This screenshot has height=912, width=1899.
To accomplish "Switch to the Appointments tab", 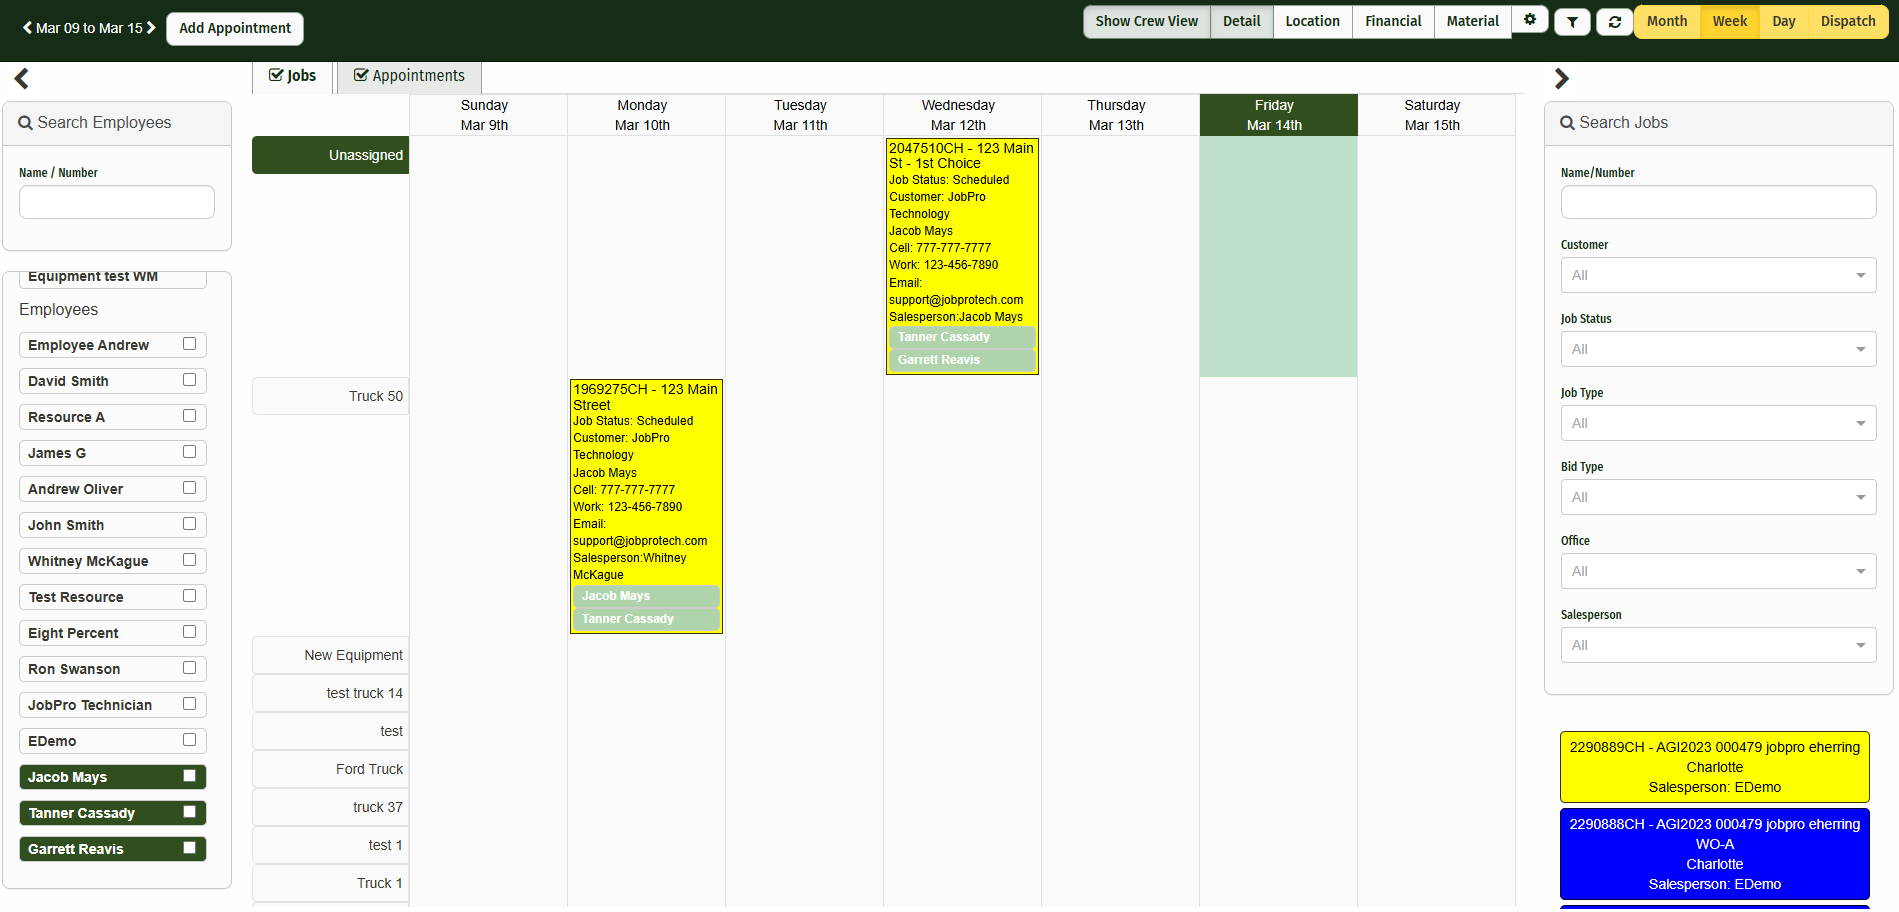I will tap(409, 76).
